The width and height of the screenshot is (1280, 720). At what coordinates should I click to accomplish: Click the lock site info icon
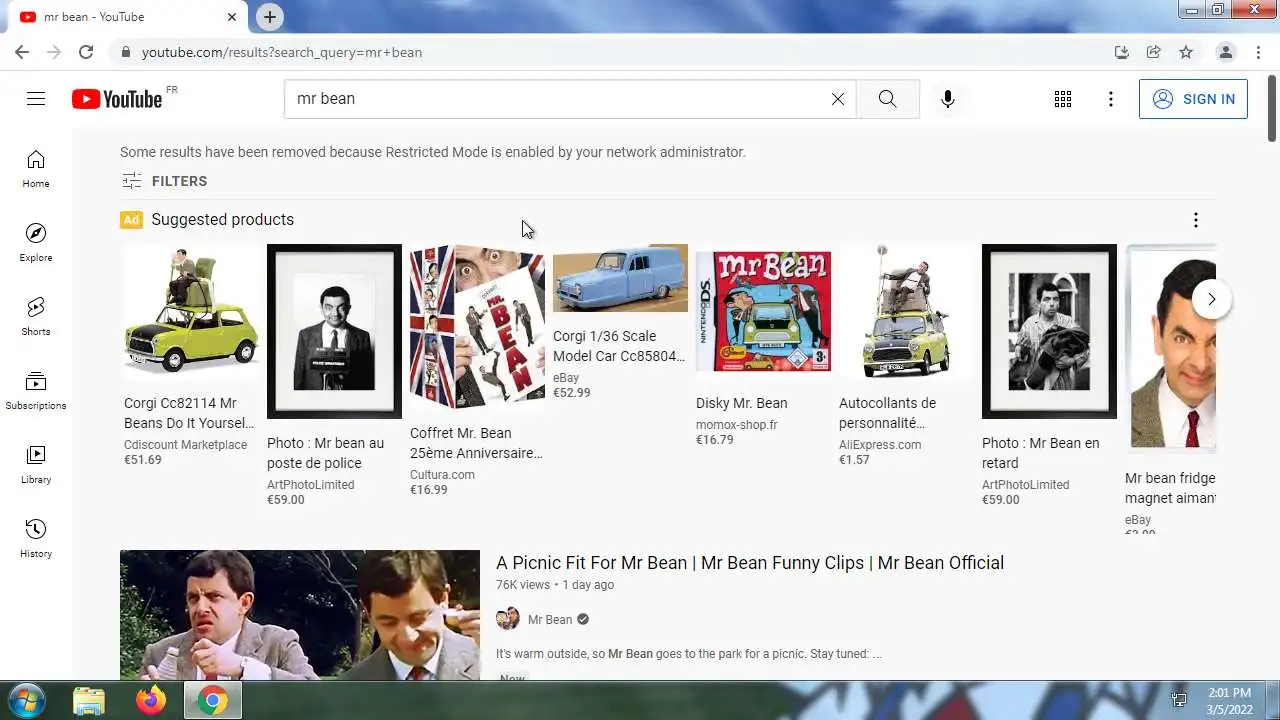[x=125, y=52]
